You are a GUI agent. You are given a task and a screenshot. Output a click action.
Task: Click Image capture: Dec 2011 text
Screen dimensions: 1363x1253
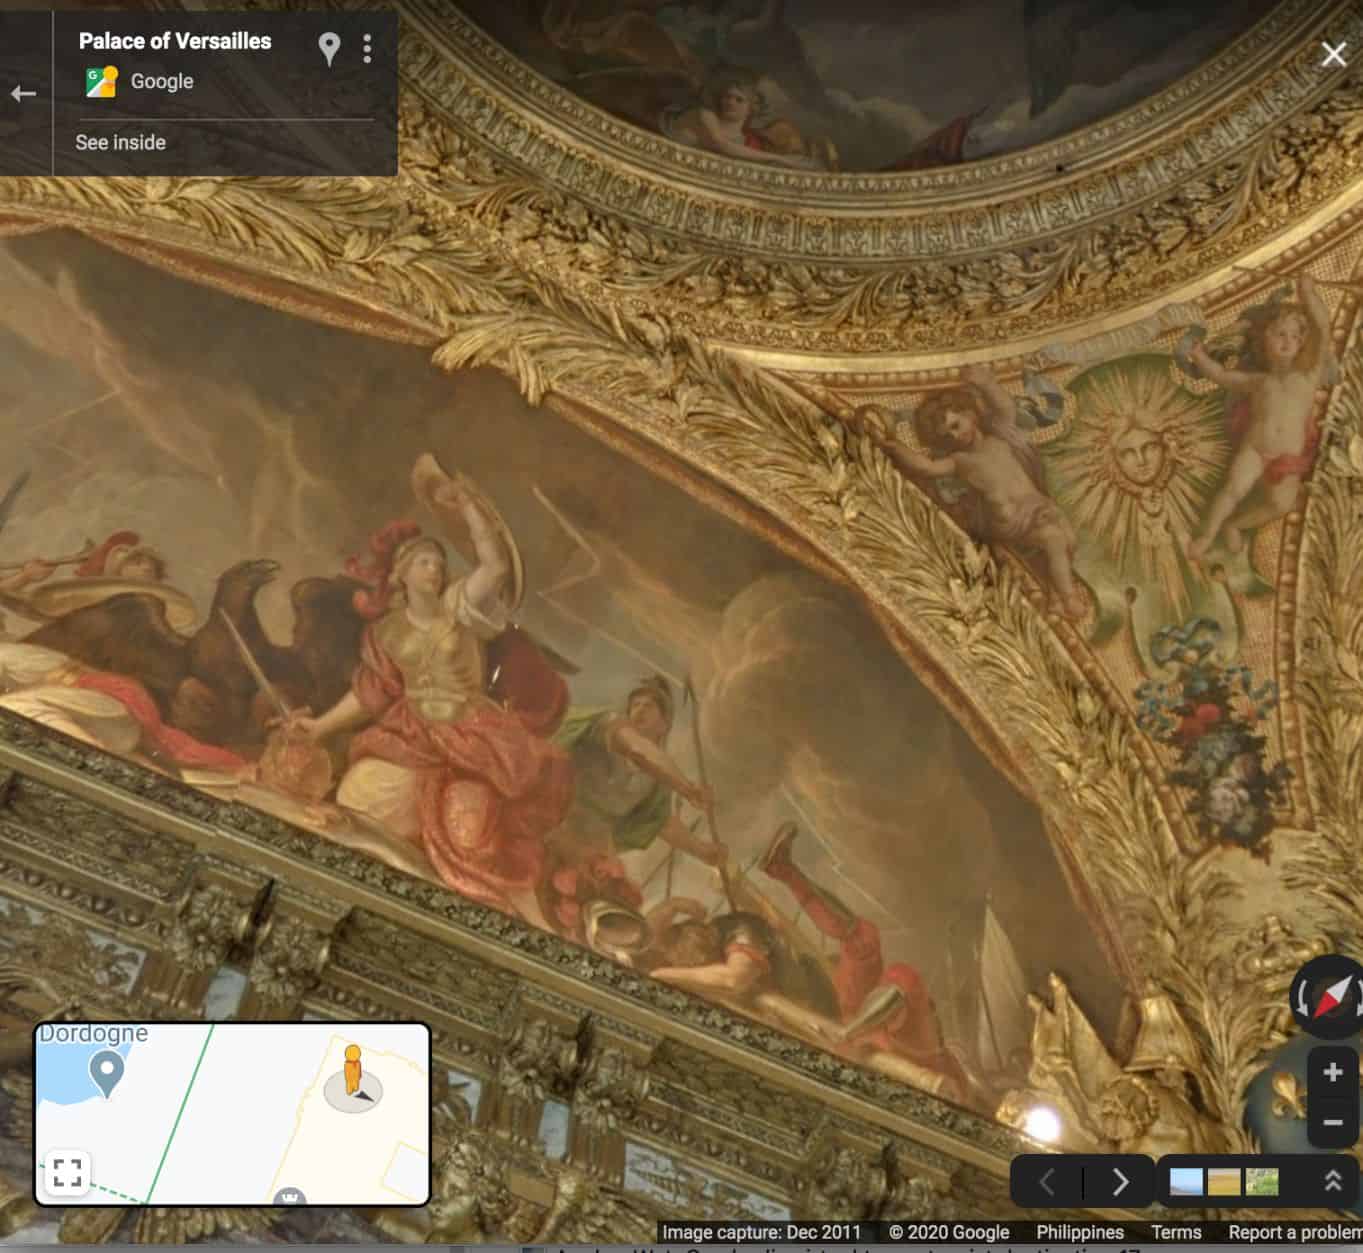761,1232
